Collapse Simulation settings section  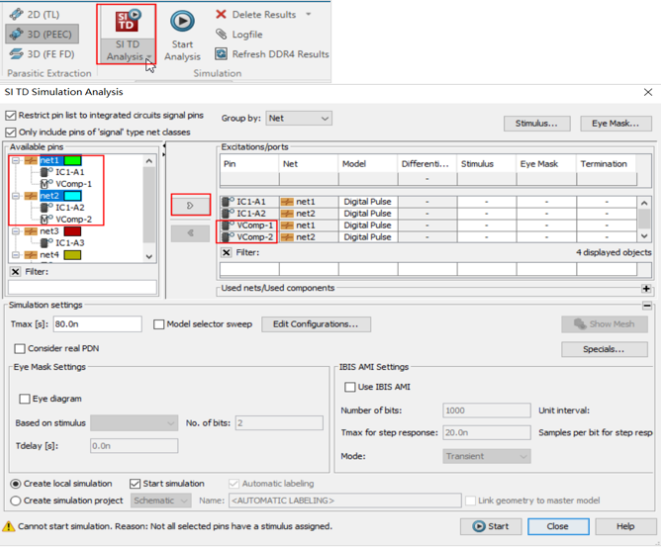[647, 306]
